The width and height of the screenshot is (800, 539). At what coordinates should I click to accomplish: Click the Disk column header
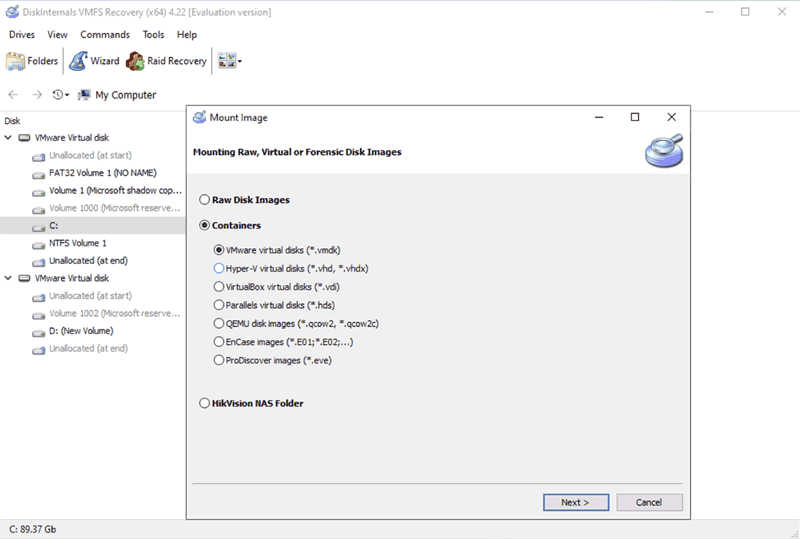12,121
